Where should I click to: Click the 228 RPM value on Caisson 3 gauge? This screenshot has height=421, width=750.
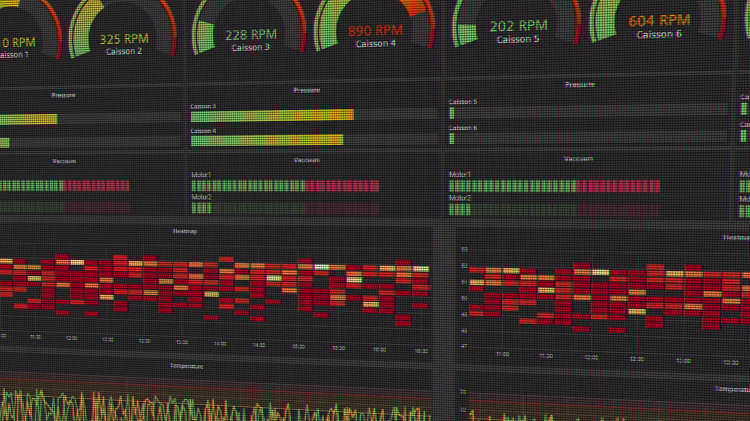coord(251,35)
